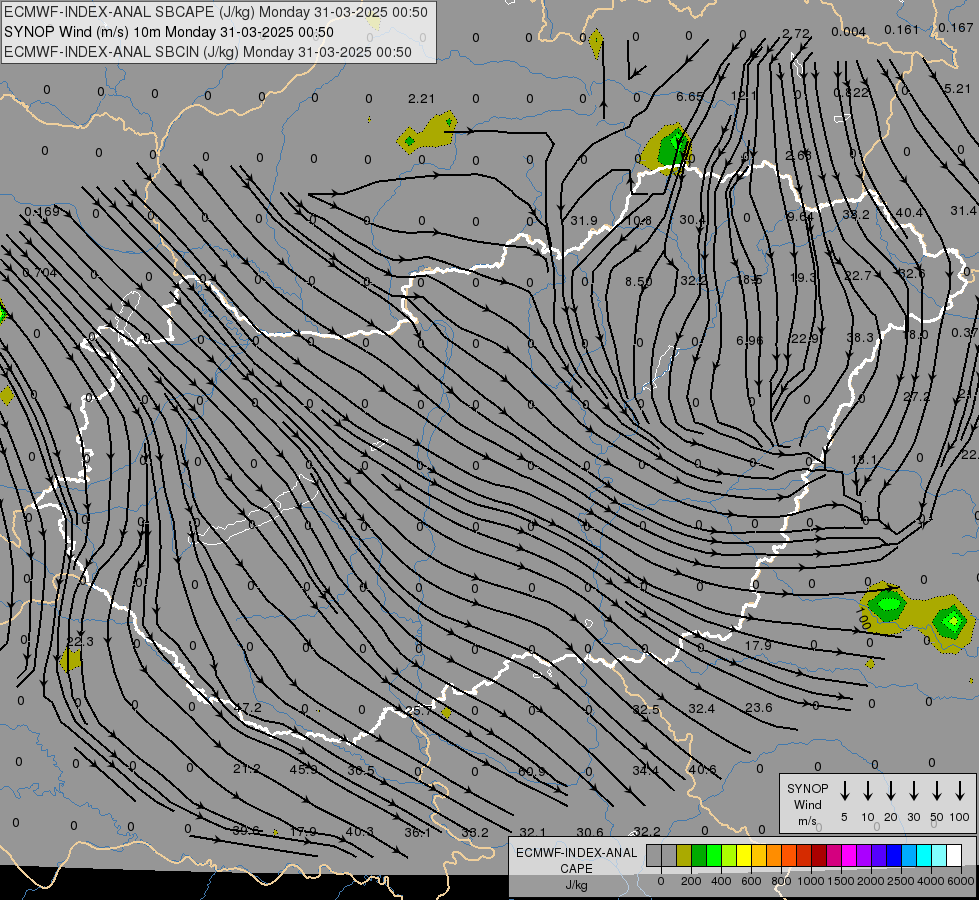Click the 200 label on CAPE scale
The image size is (979, 900).
691,881
